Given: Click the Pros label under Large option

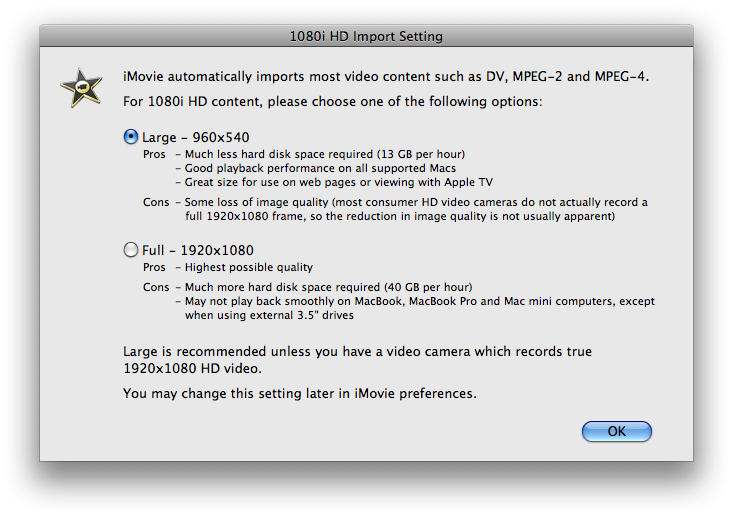Looking at the screenshot, I should [154, 154].
